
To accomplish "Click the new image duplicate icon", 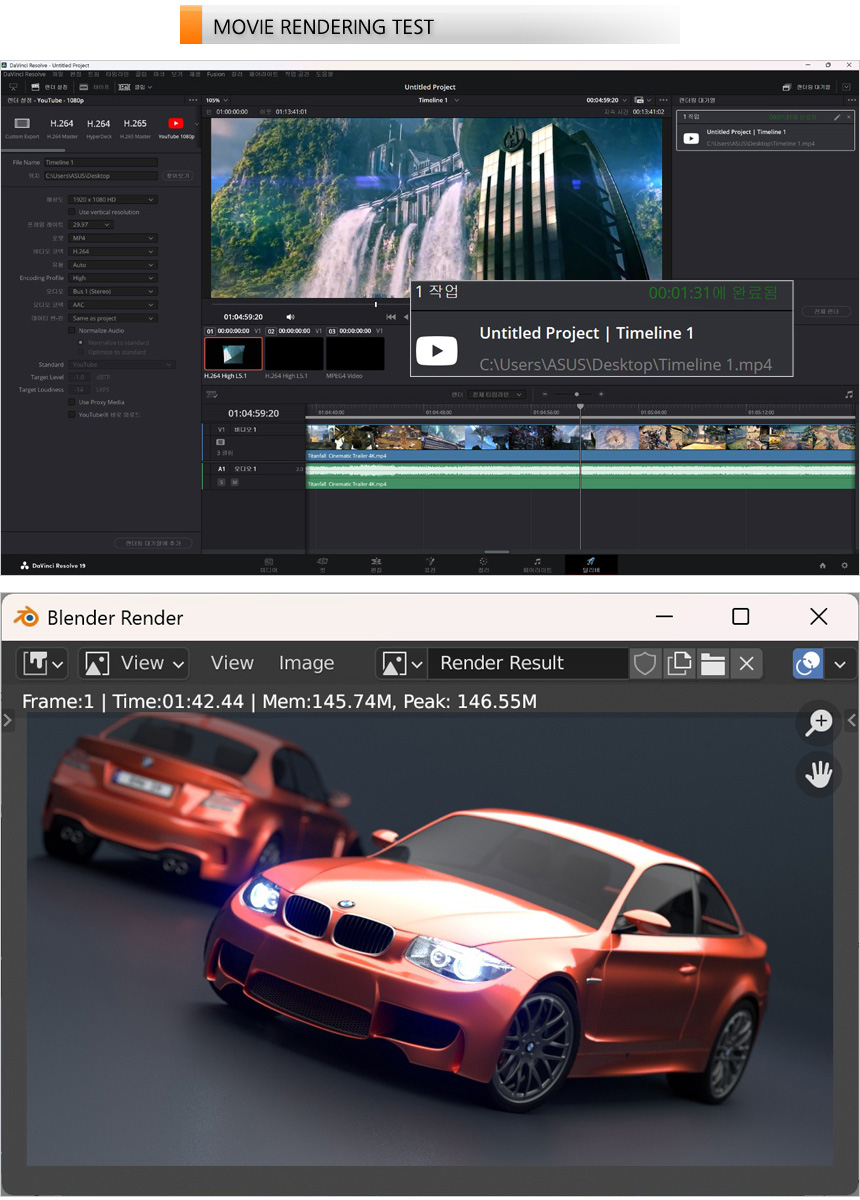I will pos(679,663).
